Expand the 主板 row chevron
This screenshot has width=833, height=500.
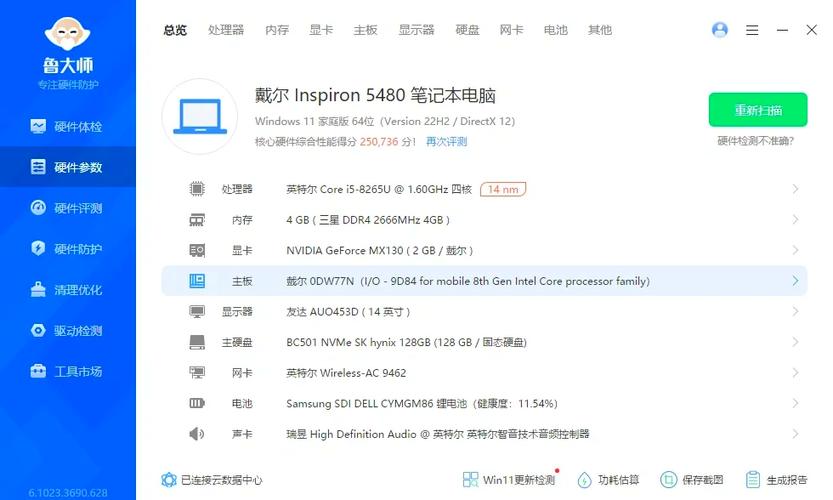pyautogui.click(x=795, y=281)
